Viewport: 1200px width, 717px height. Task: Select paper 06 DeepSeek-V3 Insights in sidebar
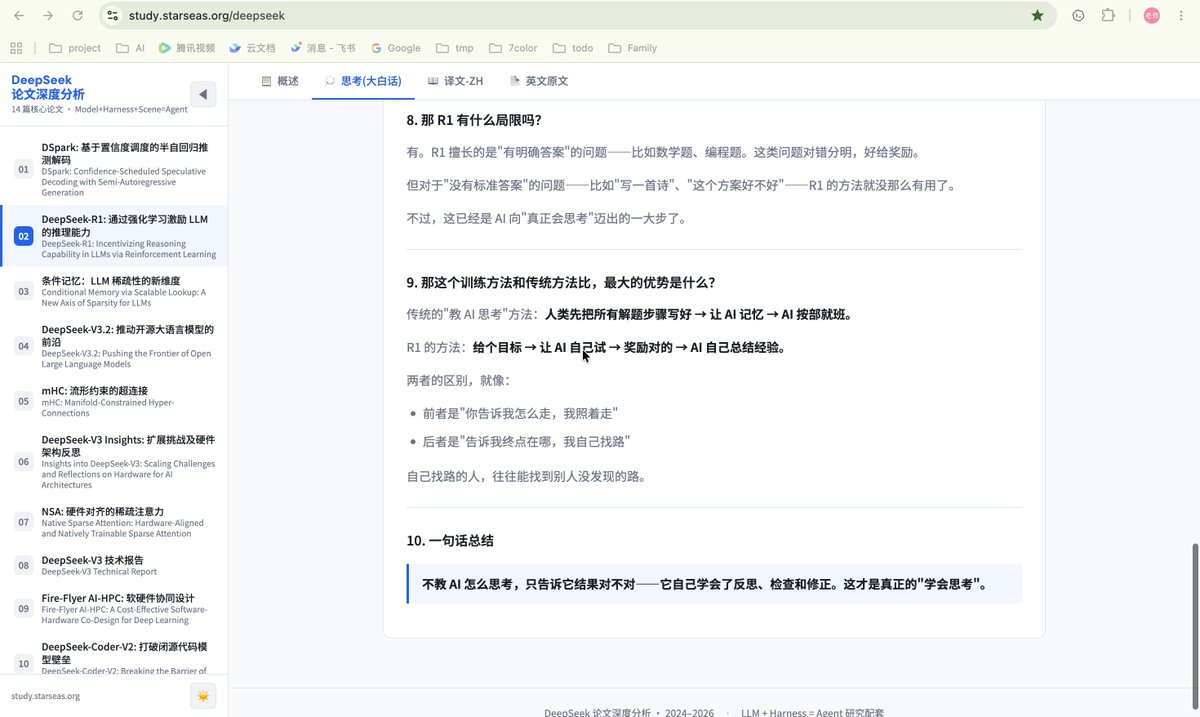[114, 462]
